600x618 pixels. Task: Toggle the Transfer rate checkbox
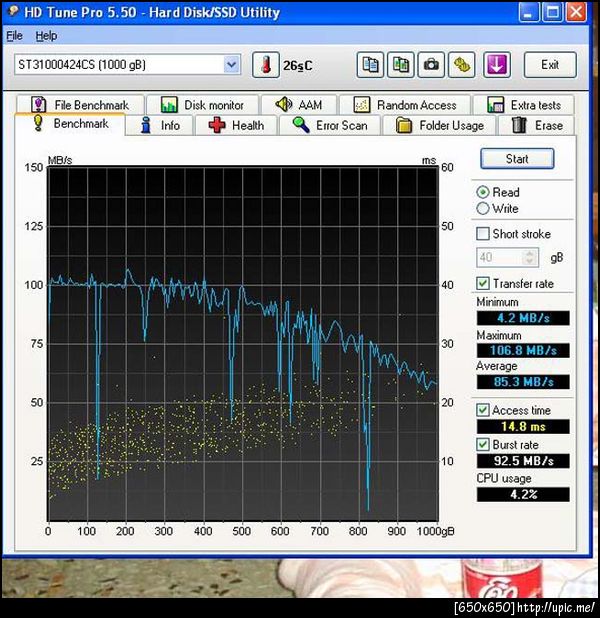click(x=483, y=283)
